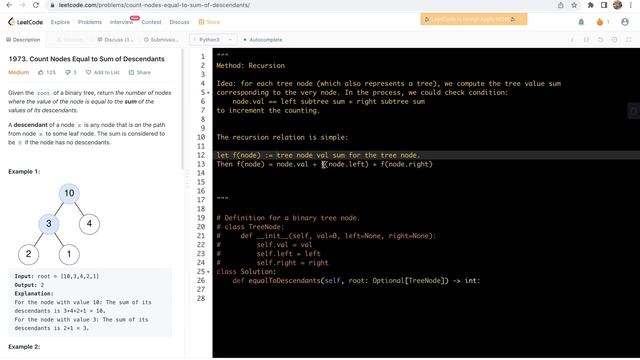The height and width of the screenshot is (360, 640).
Task: Reload the page with the refresh icon
Action: tap(36, 5)
